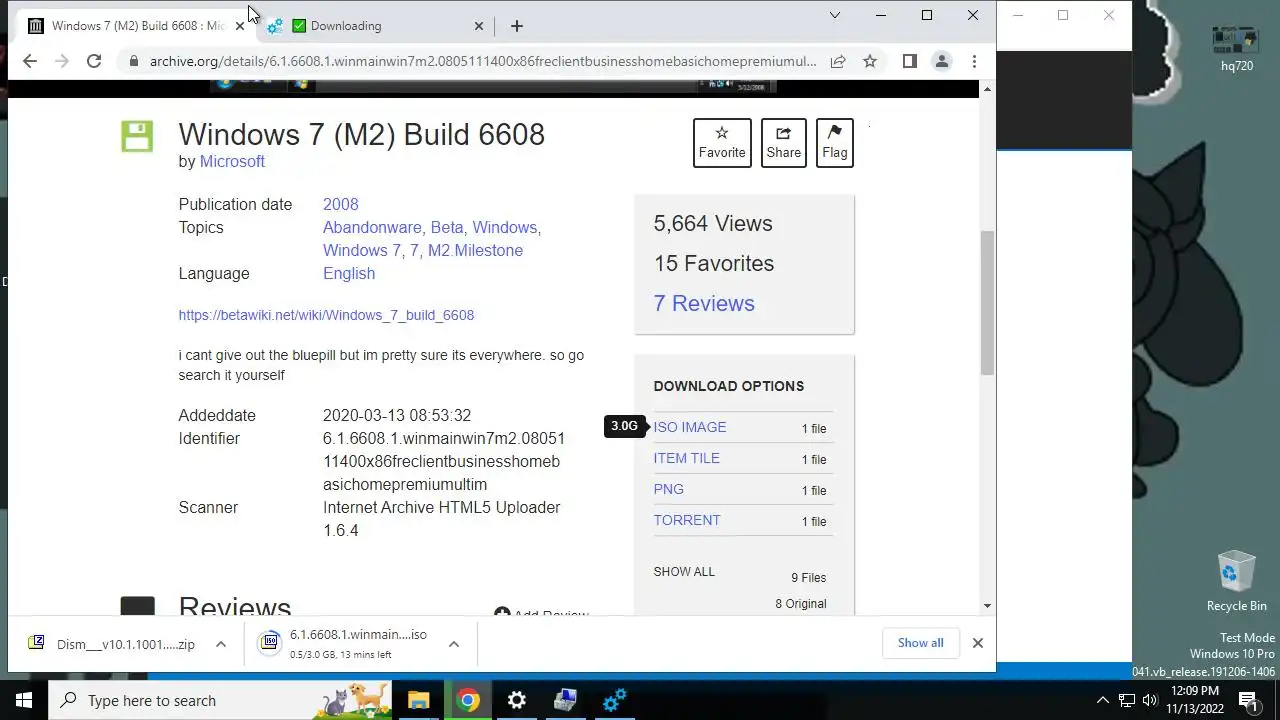Close the Downloading tab
1280x720 pixels.
tap(478, 26)
